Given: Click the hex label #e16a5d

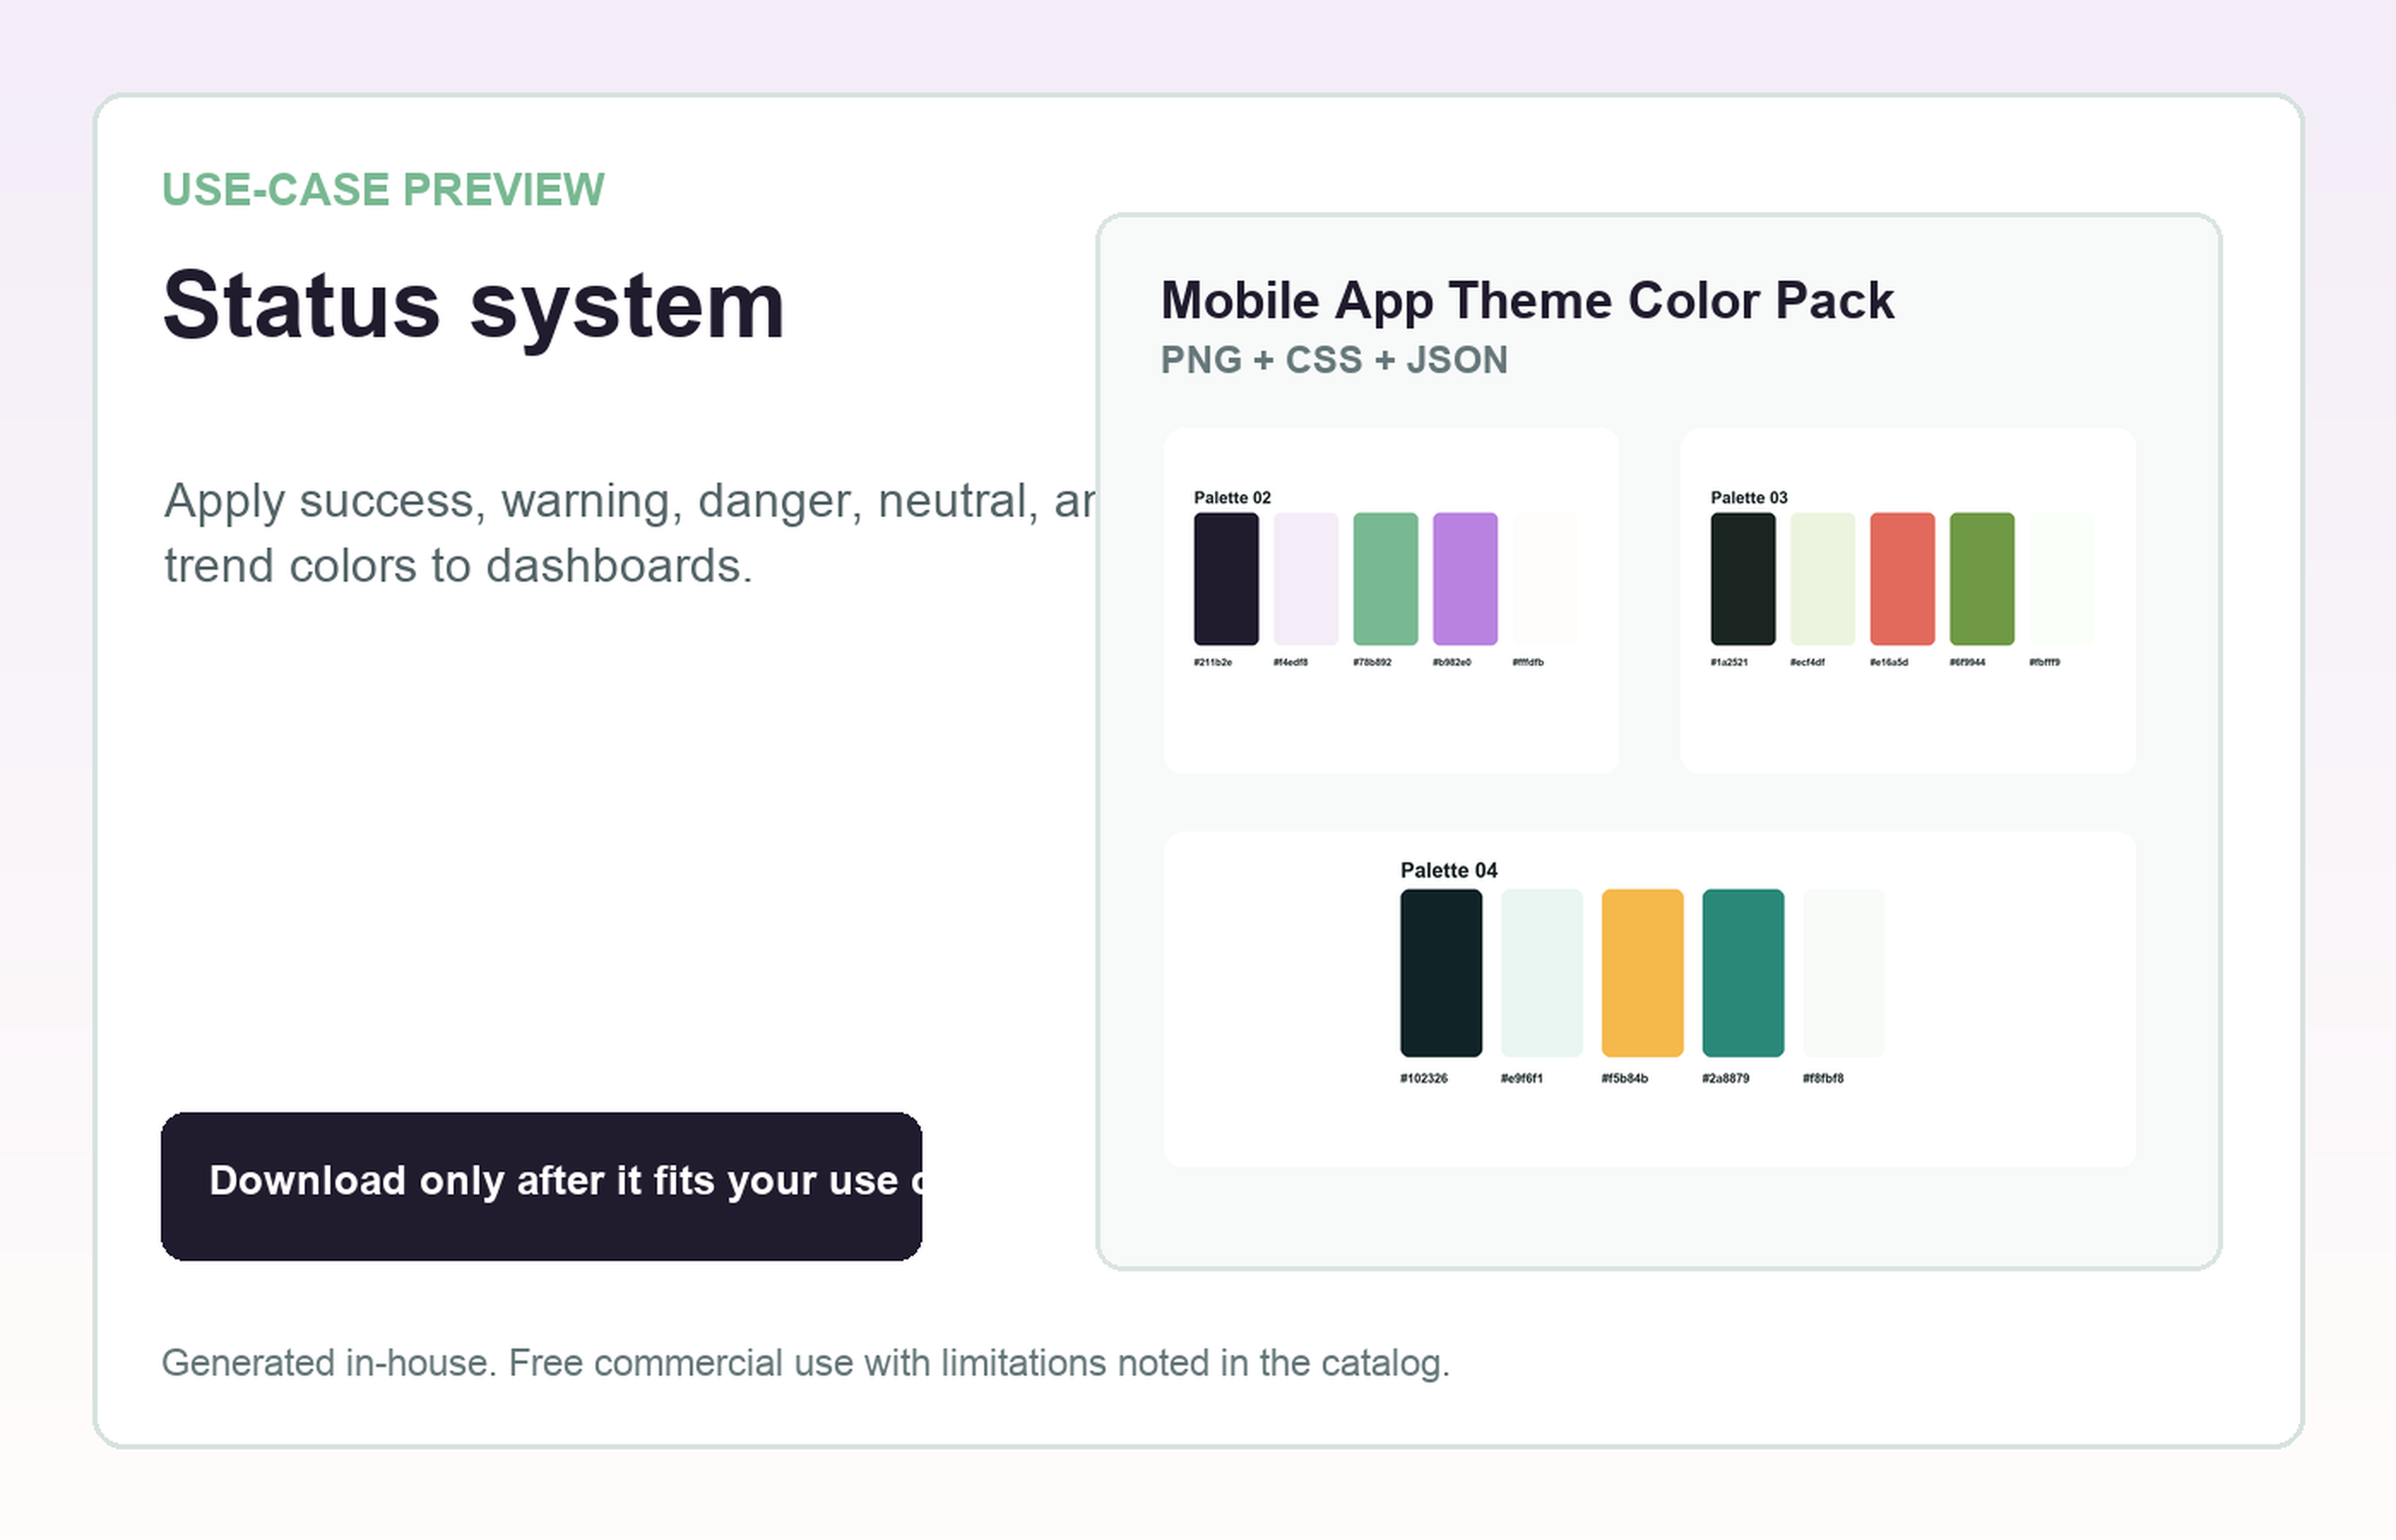Looking at the screenshot, I should 1889,662.
